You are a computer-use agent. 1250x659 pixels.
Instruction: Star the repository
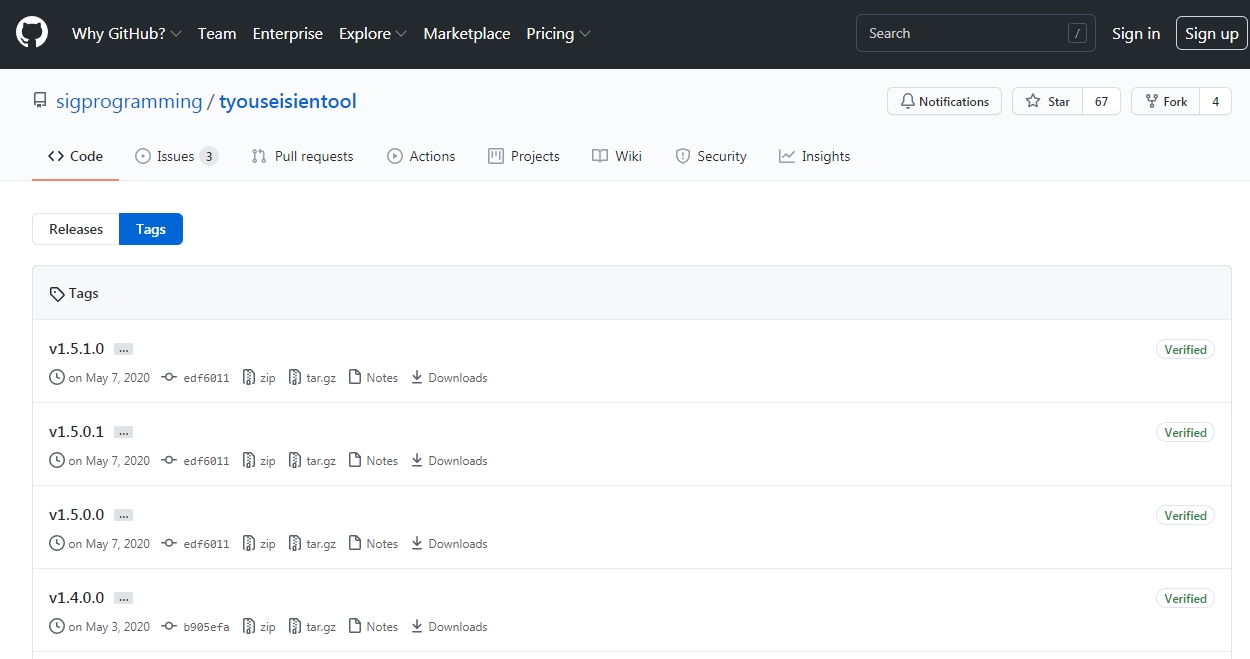point(1047,101)
